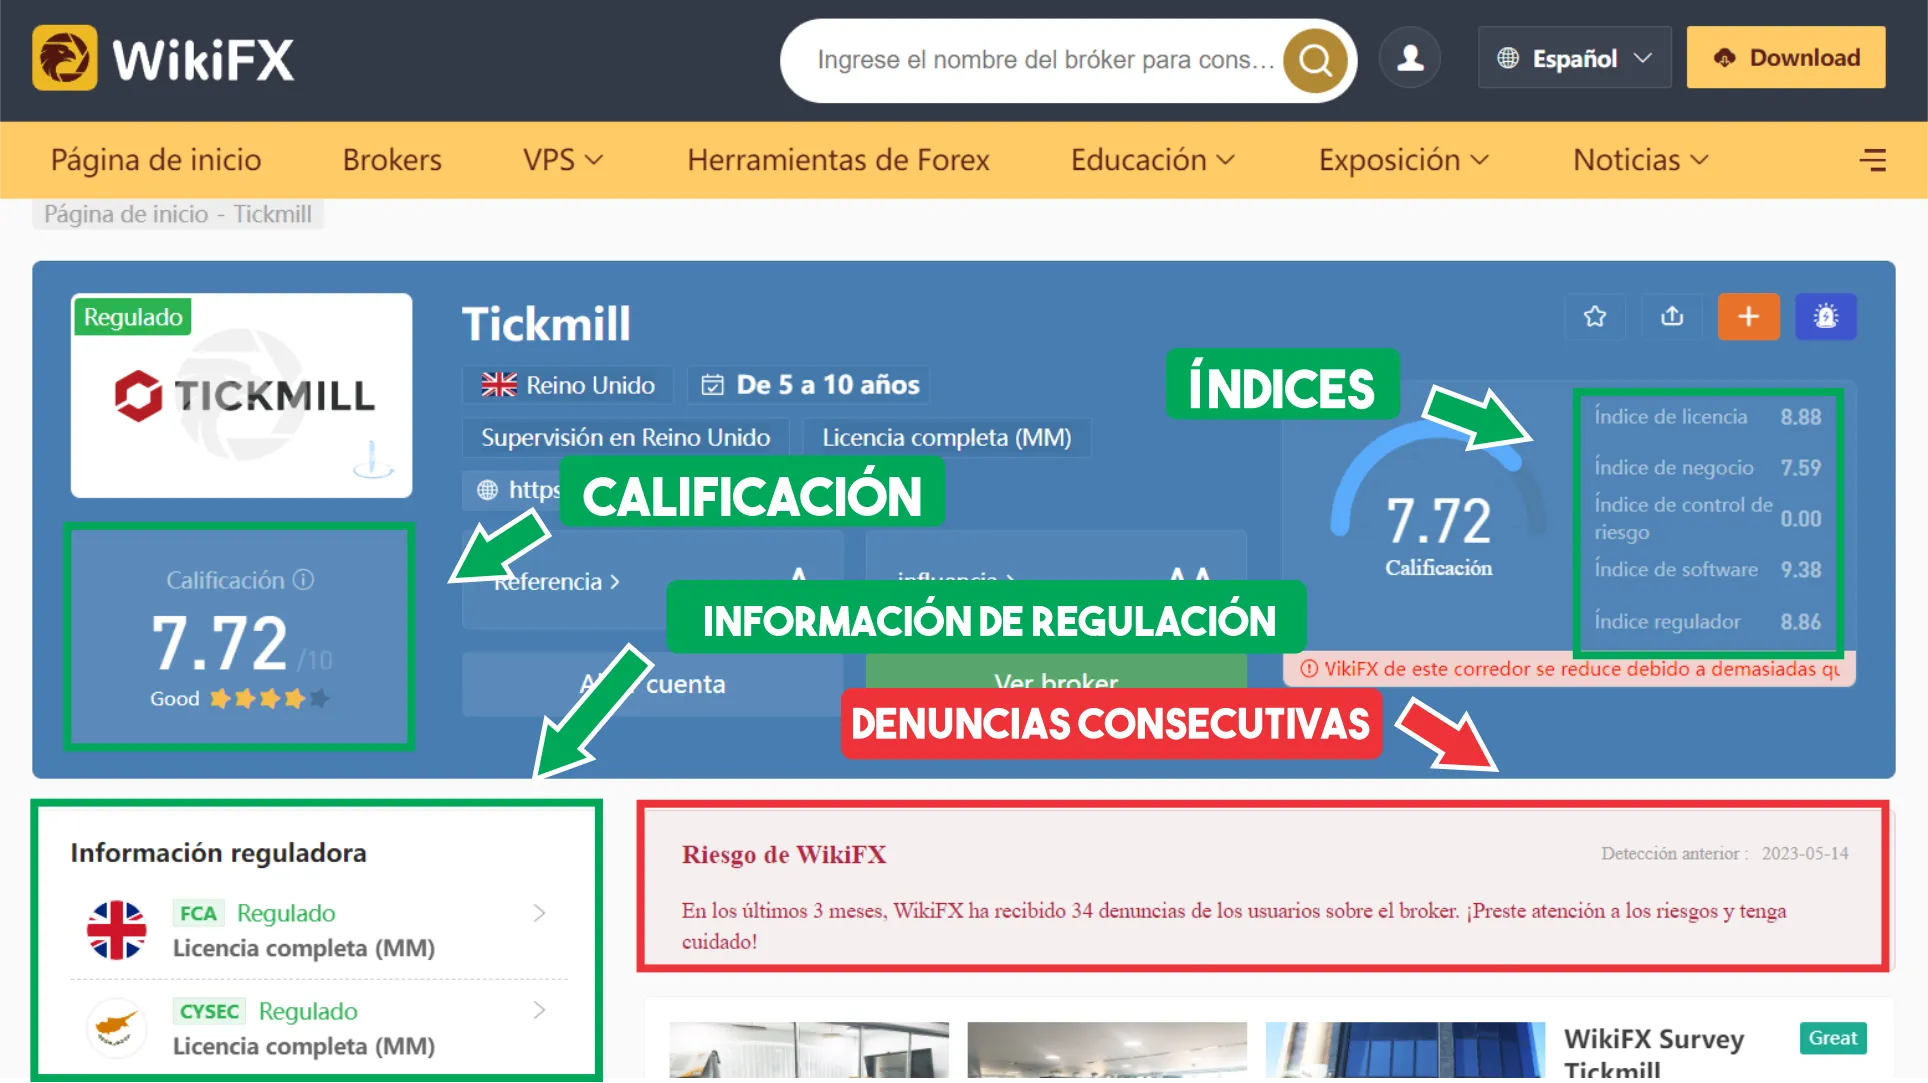The image size is (1928, 1083).
Task: Click Índice regulador 8.86
Action: pyautogui.click(x=1708, y=622)
